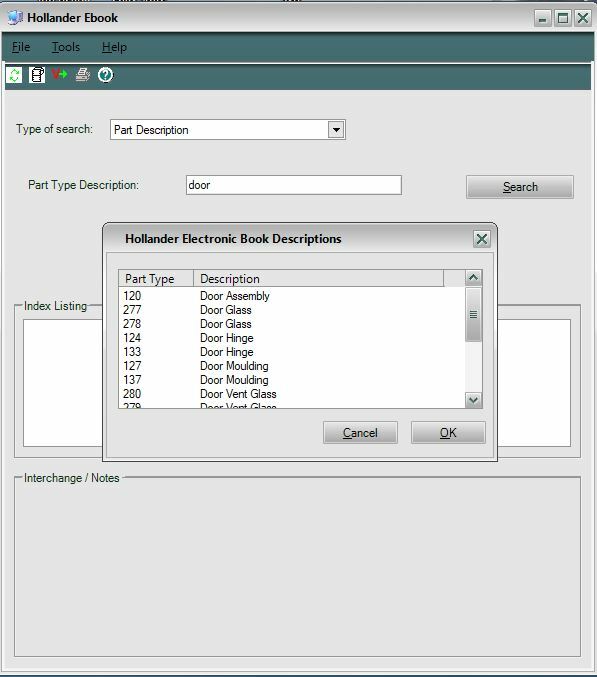
Task: Select the 278 Door Glass row
Action: click(292, 324)
